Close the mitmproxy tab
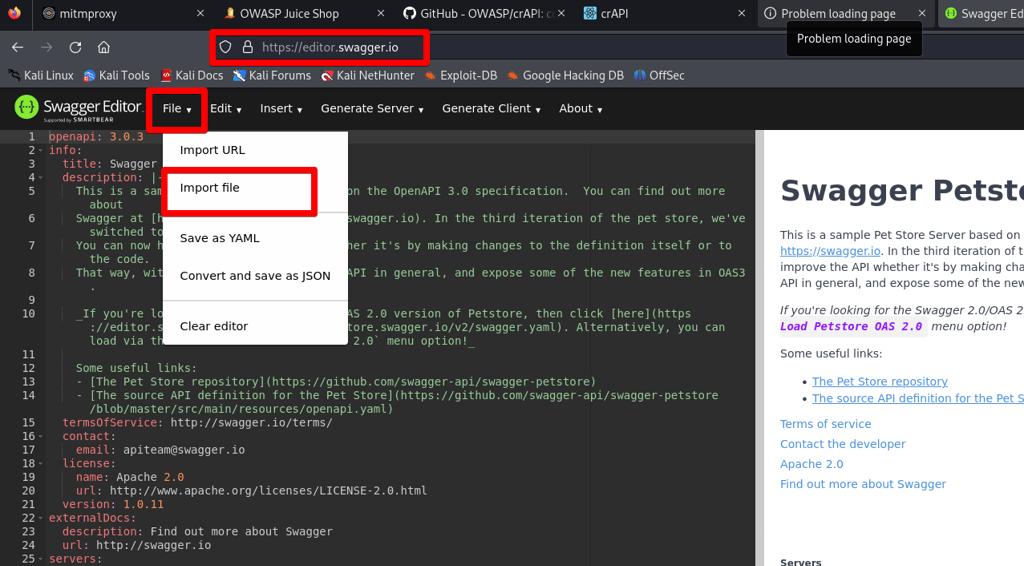Image resolution: width=1024 pixels, height=566 pixels. click(x=200, y=13)
